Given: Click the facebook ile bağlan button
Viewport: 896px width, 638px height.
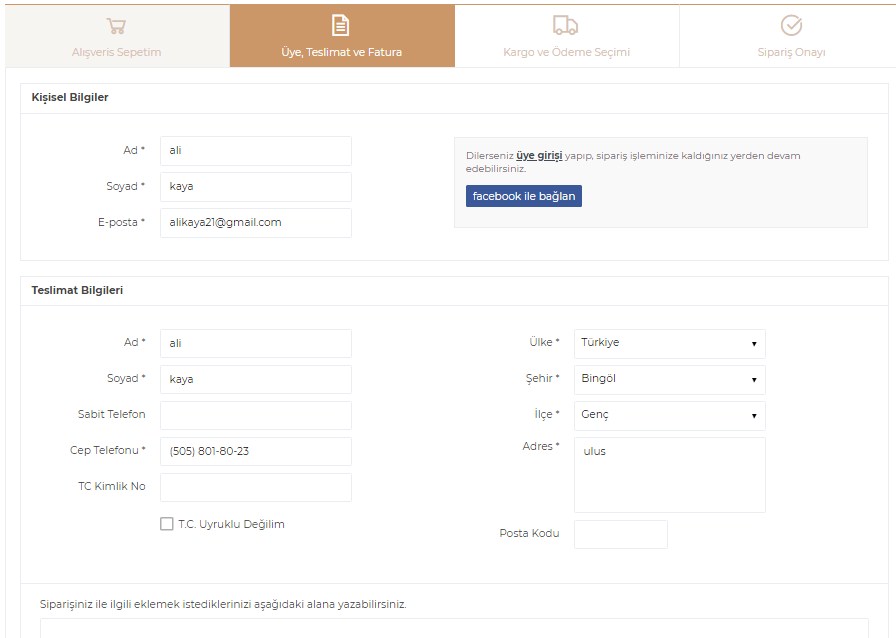Looking at the screenshot, I should click(524, 196).
